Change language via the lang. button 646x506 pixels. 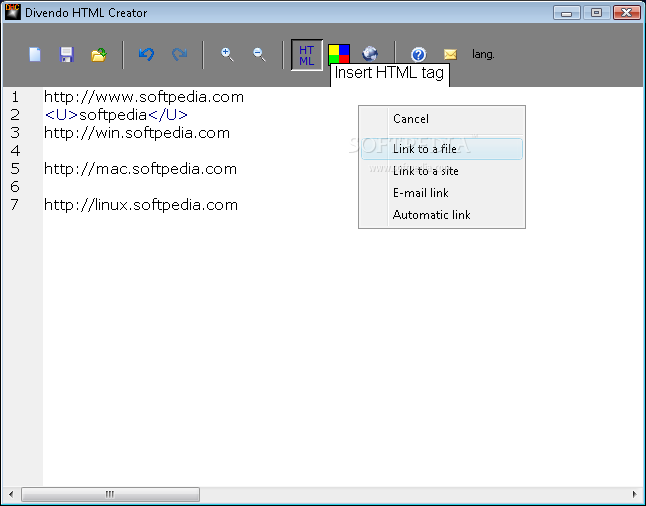[x=483, y=54]
